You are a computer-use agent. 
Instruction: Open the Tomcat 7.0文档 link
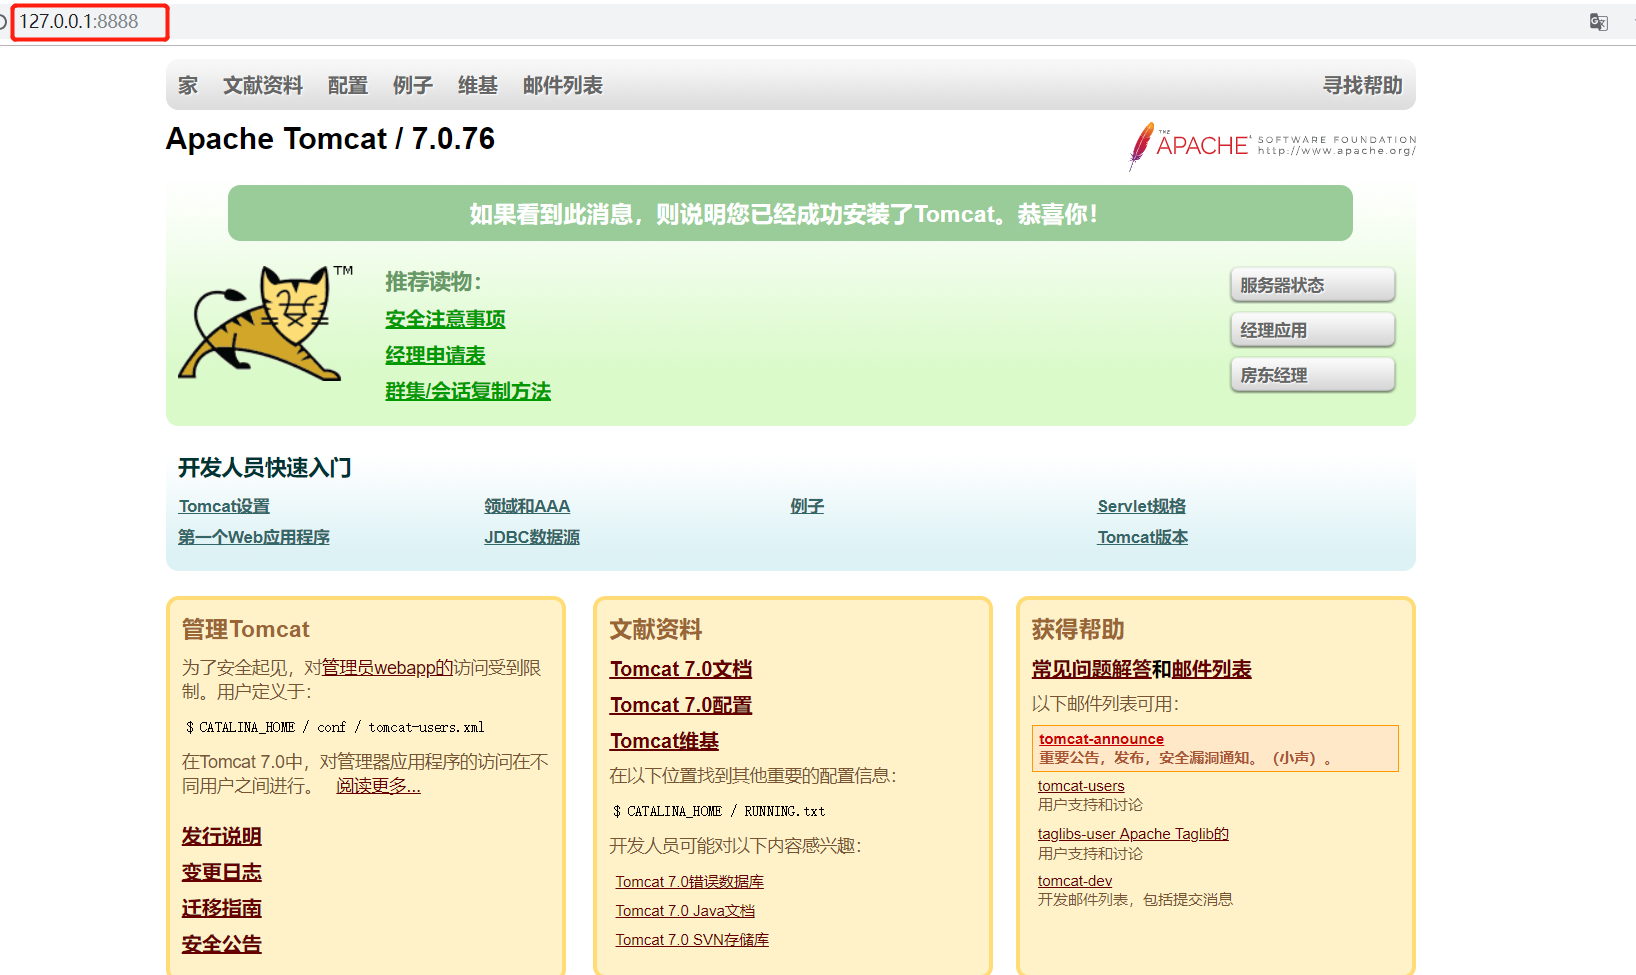pyautogui.click(x=681, y=669)
